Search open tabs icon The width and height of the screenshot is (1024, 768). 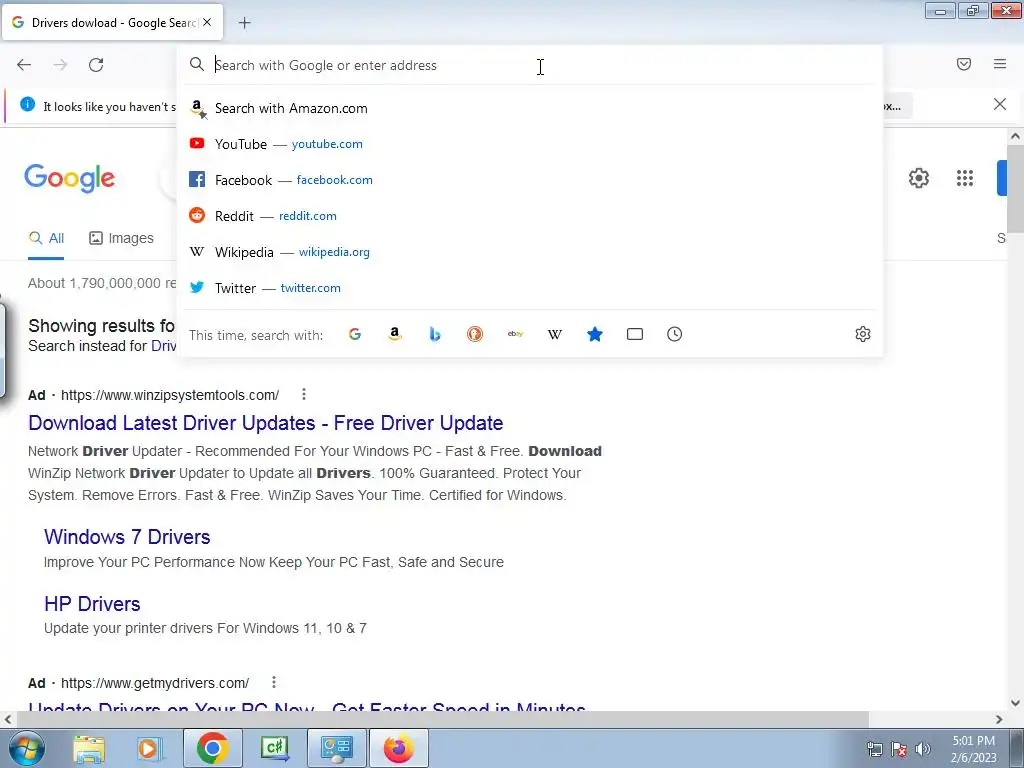pyautogui.click(x=635, y=334)
